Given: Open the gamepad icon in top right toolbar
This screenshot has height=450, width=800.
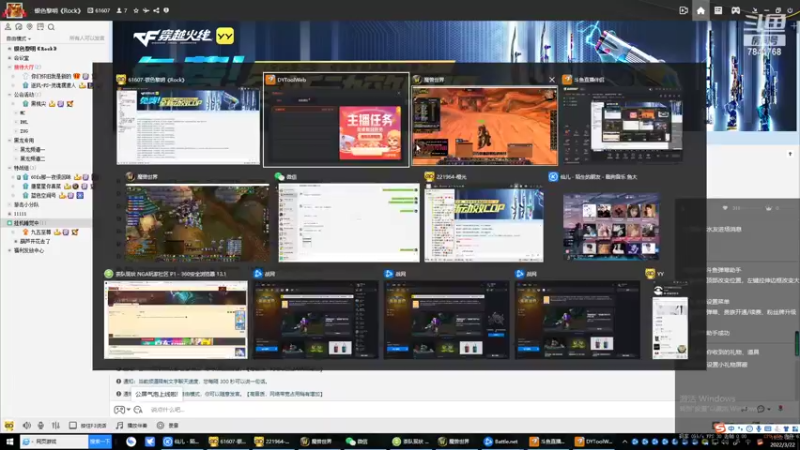Looking at the screenshot, I should (x=735, y=10).
